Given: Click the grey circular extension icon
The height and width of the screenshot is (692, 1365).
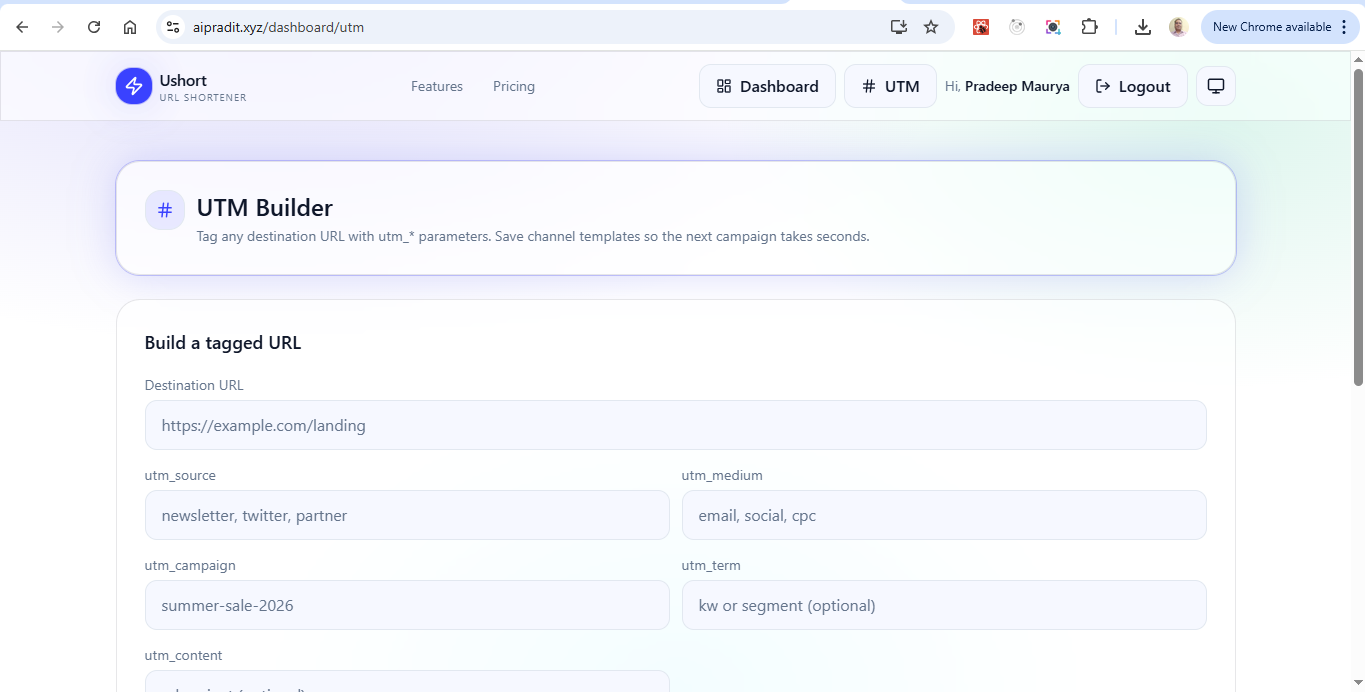Looking at the screenshot, I should point(1017,27).
